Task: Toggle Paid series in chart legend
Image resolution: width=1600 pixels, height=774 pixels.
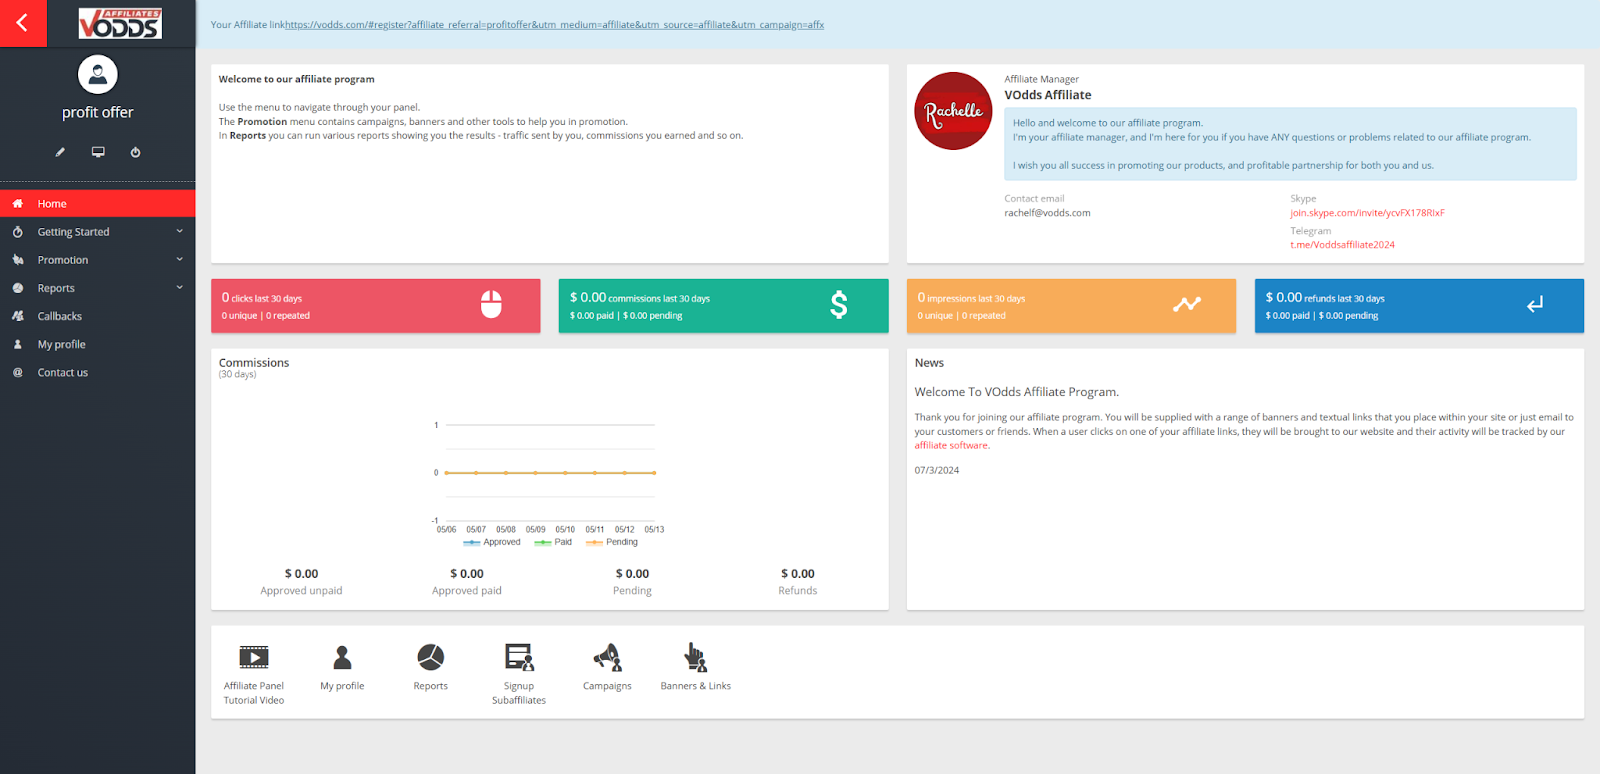Action: click(x=553, y=542)
